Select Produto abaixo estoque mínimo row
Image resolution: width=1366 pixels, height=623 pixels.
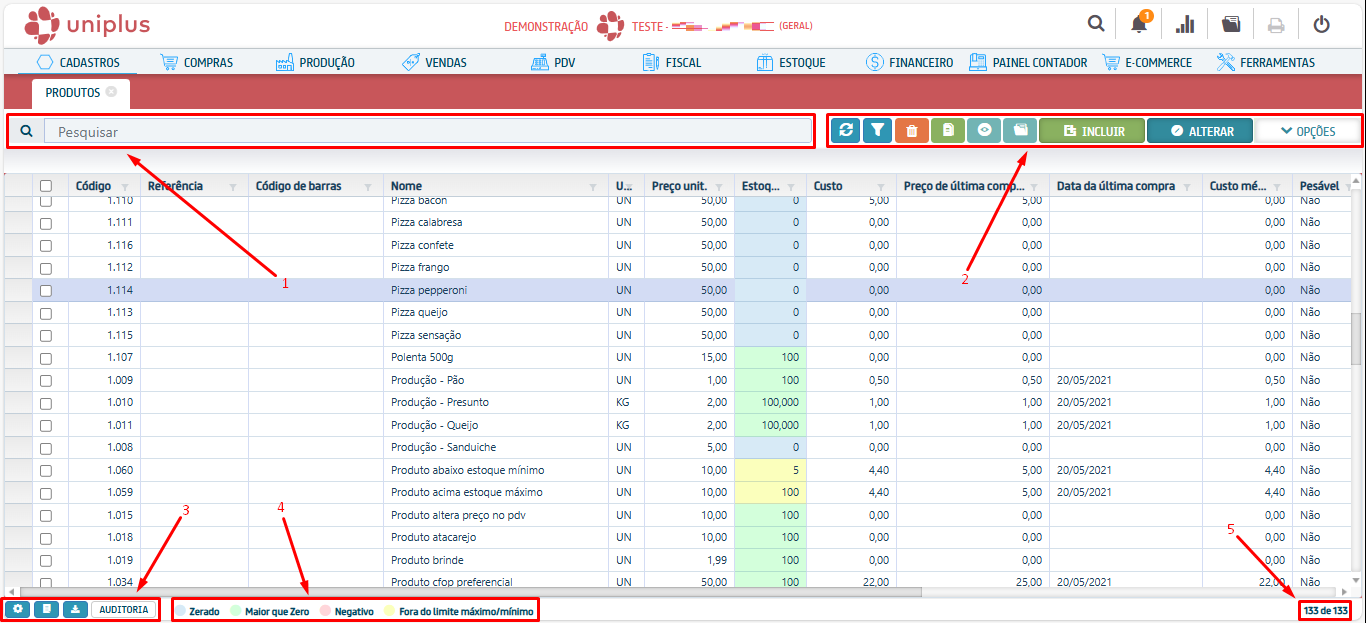click(676, 471)
